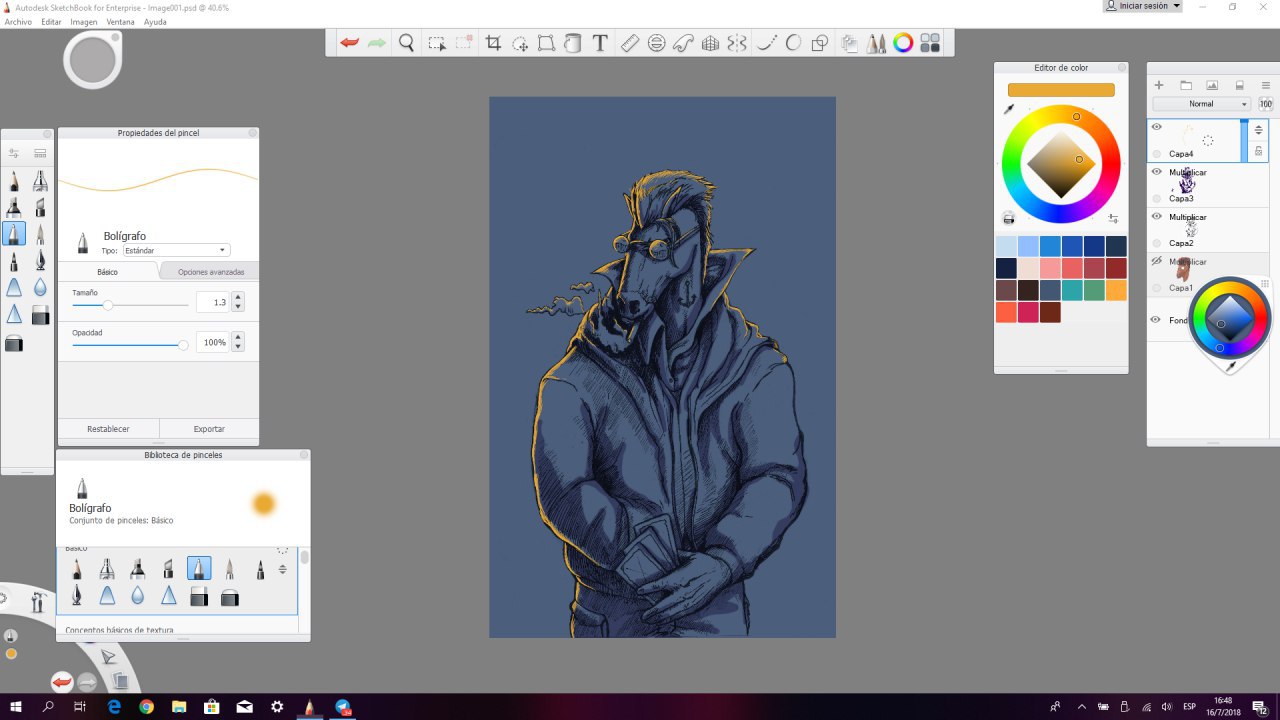1280x720 pixels.
Task: Toggle the Symmetry tool
Action: [x=737, y=43]
